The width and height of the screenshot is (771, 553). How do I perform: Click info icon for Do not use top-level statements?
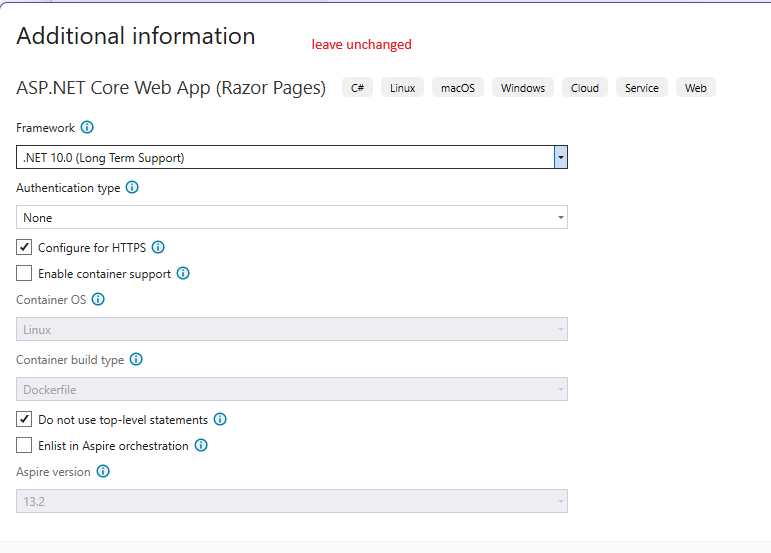coord(220,419)
